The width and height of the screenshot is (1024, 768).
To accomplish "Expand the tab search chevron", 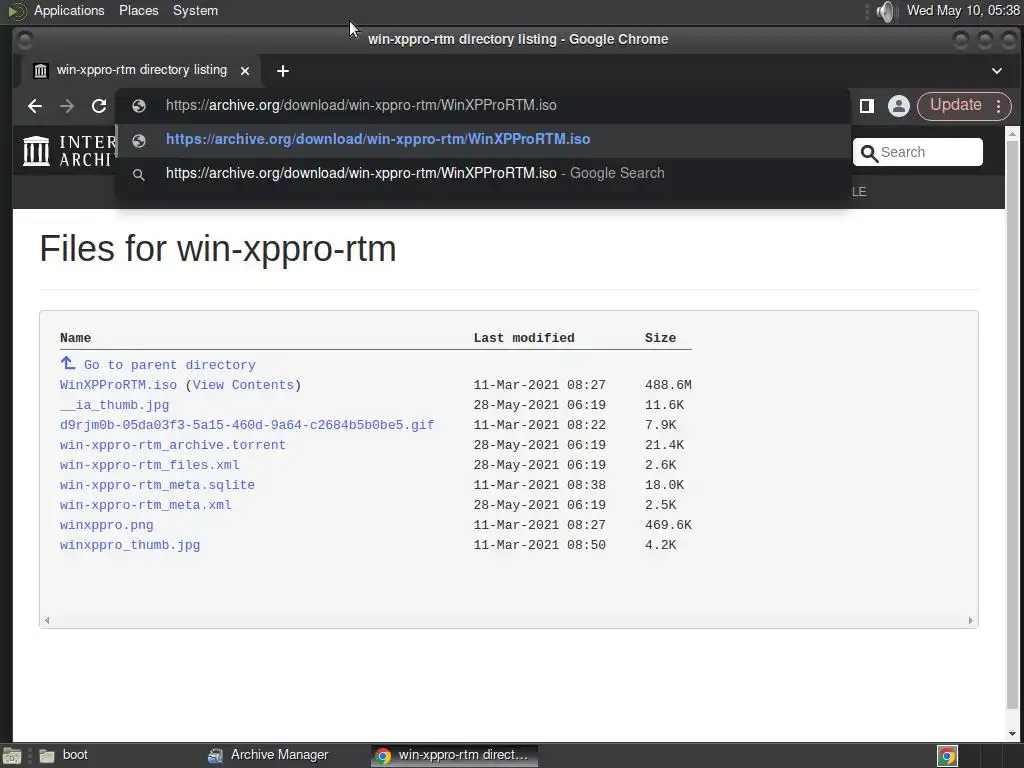I will pyautogui.click(x=997, y=71).
